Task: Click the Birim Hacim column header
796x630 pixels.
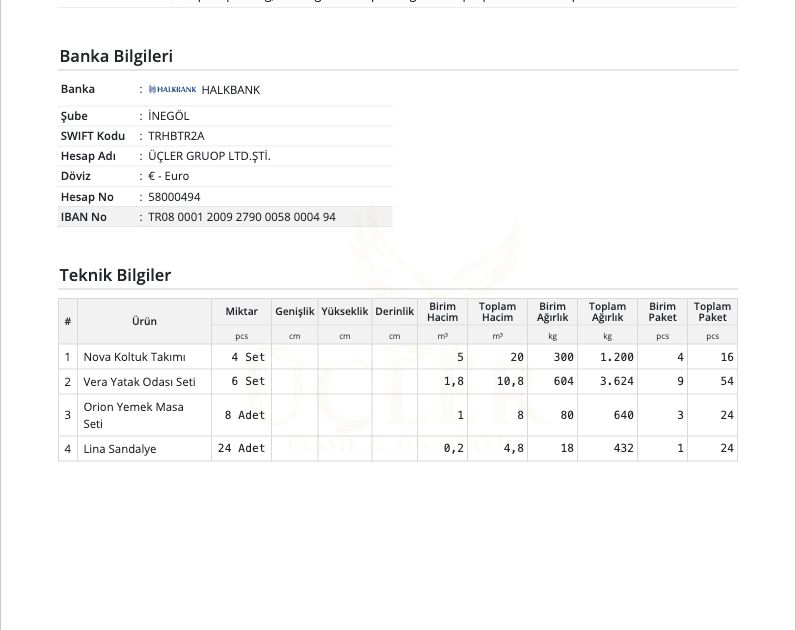Action: (442, 312)
